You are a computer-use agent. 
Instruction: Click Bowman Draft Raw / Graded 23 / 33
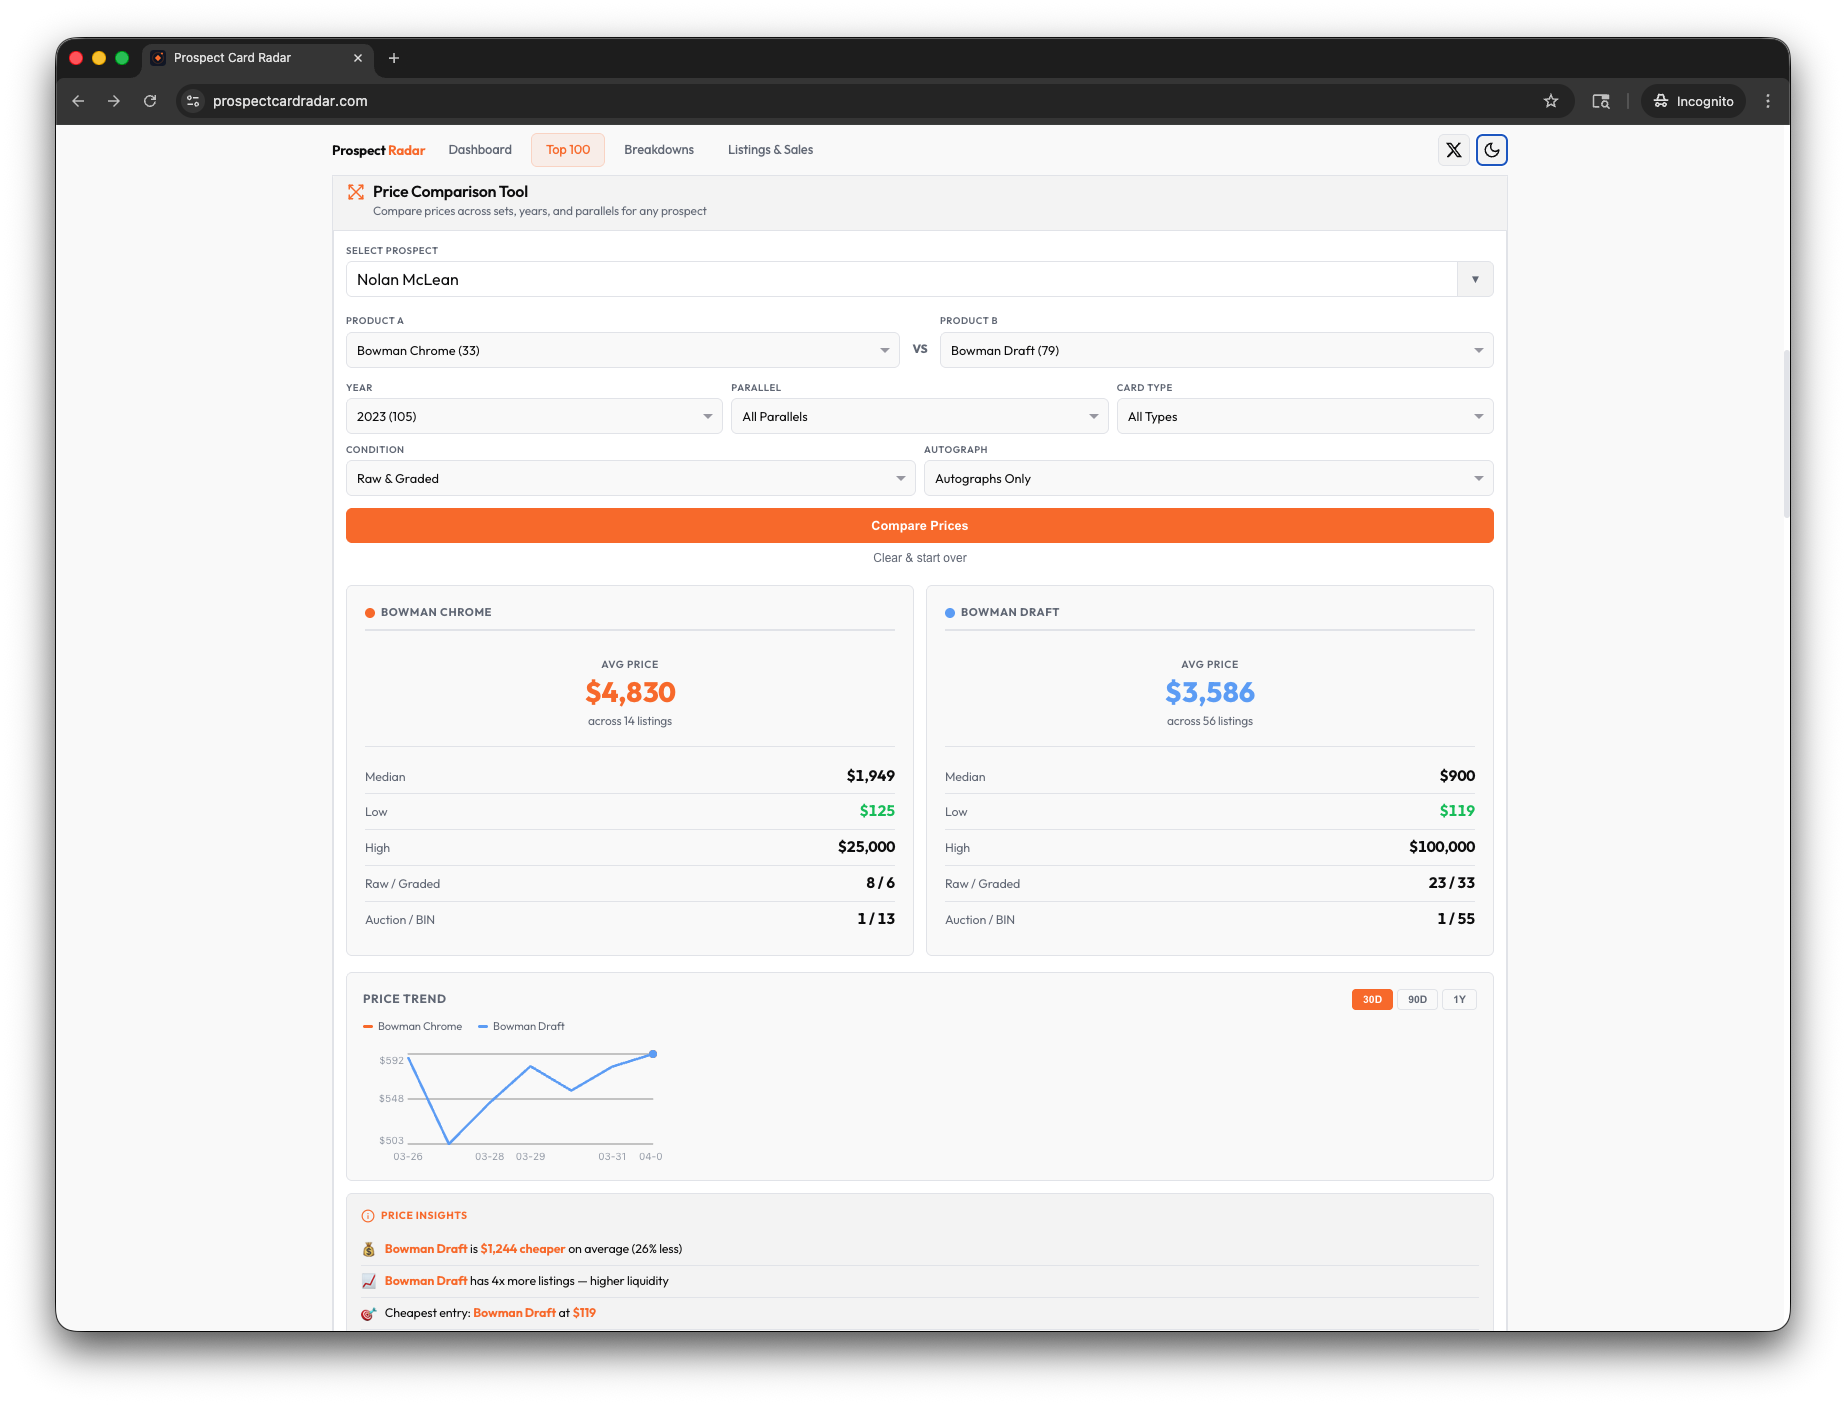pos(1451,883)
